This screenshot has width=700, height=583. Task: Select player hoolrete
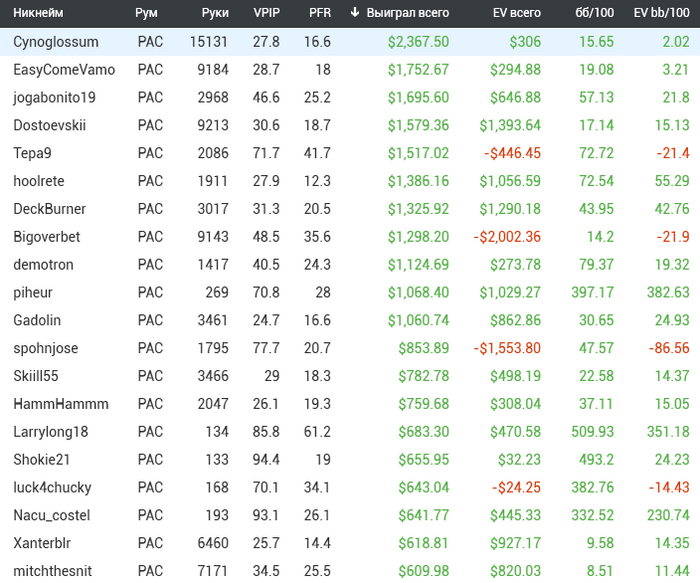(39, 181)
